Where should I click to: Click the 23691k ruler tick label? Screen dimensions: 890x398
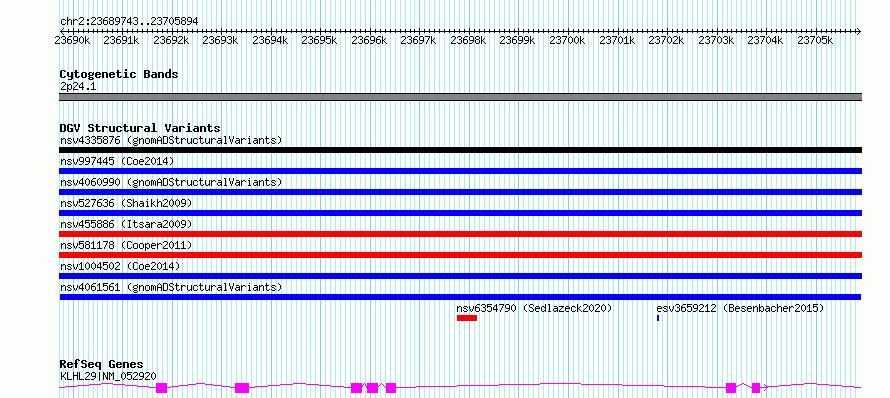(121, 40)
